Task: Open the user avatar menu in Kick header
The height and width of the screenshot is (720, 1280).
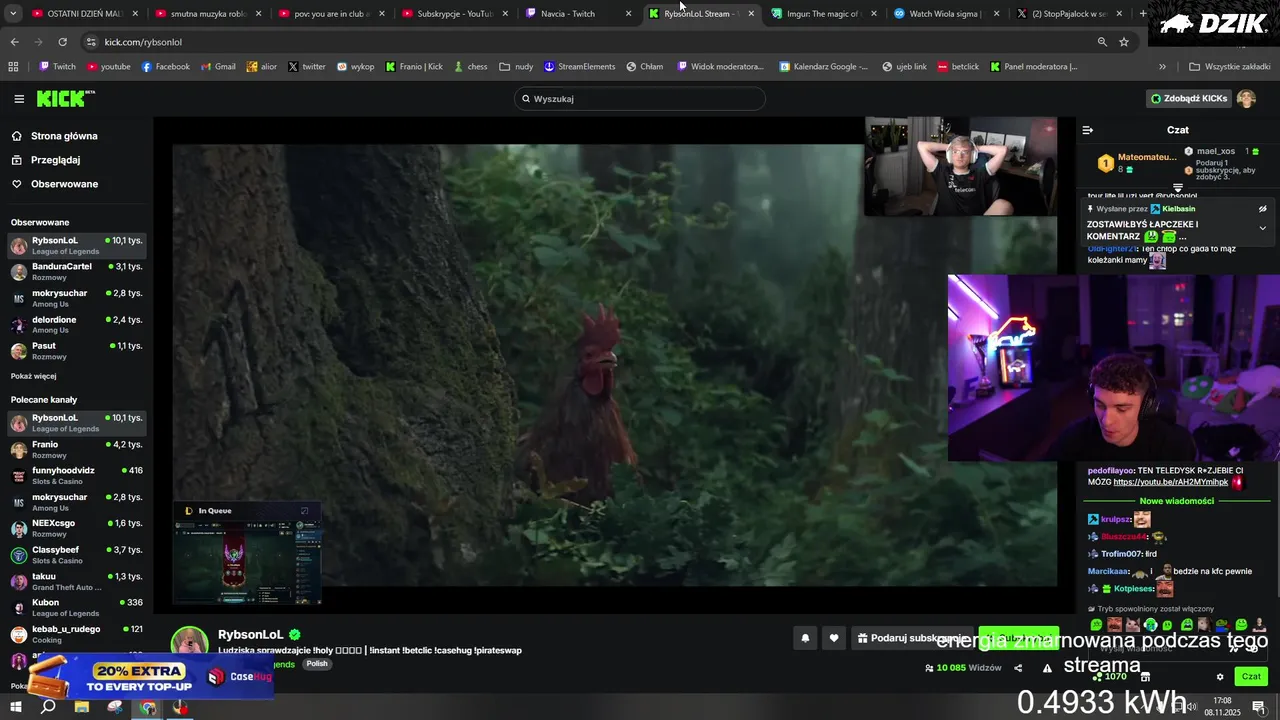Action: click(x=1246, y=99)
